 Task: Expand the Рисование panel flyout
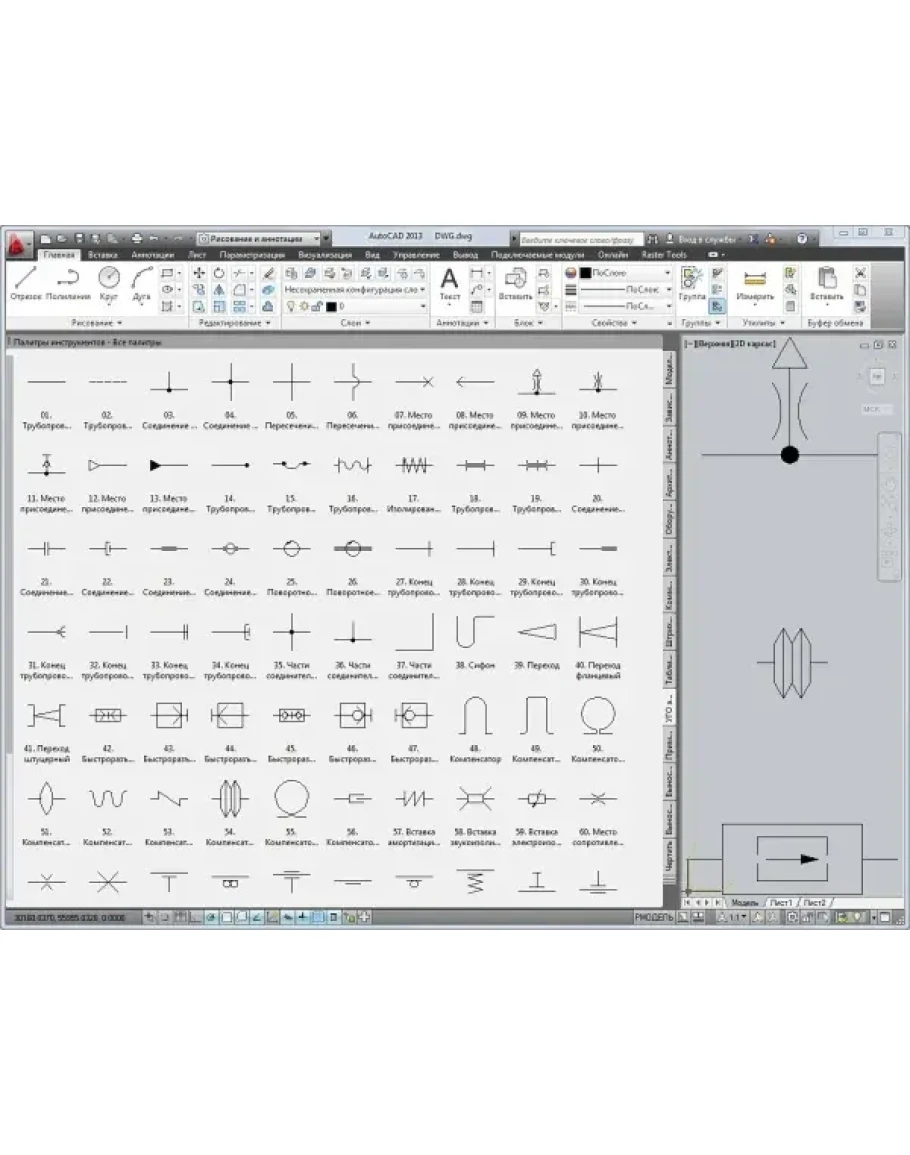[x=97, y=324]
